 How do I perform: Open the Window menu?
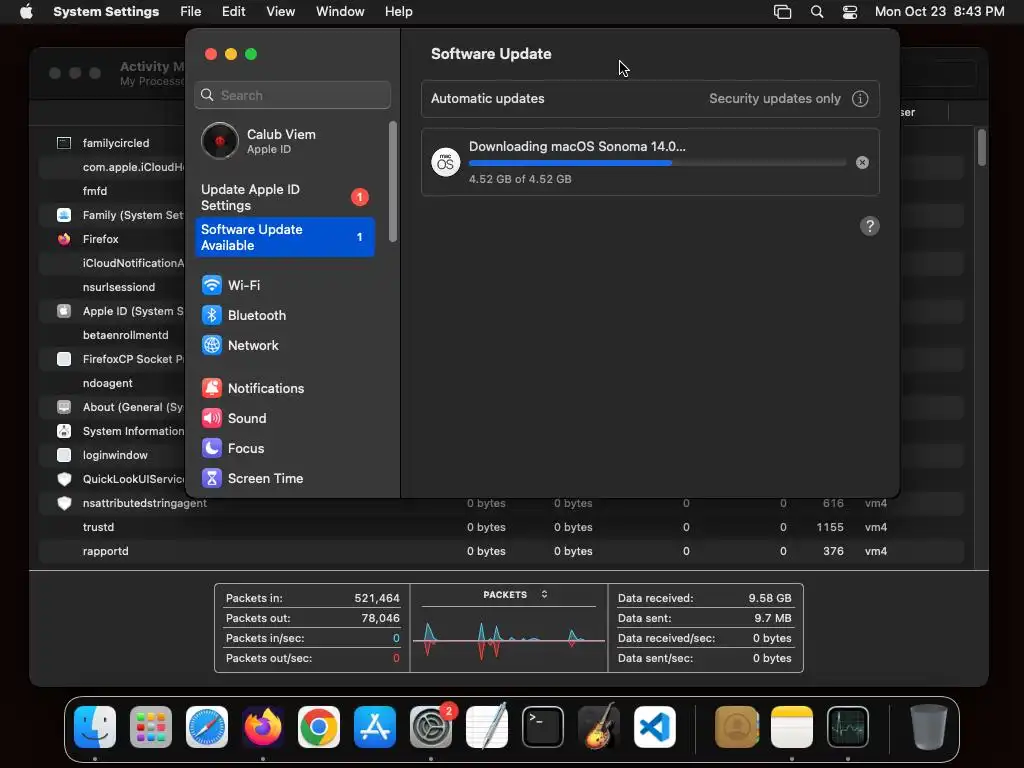click(340, 12)
